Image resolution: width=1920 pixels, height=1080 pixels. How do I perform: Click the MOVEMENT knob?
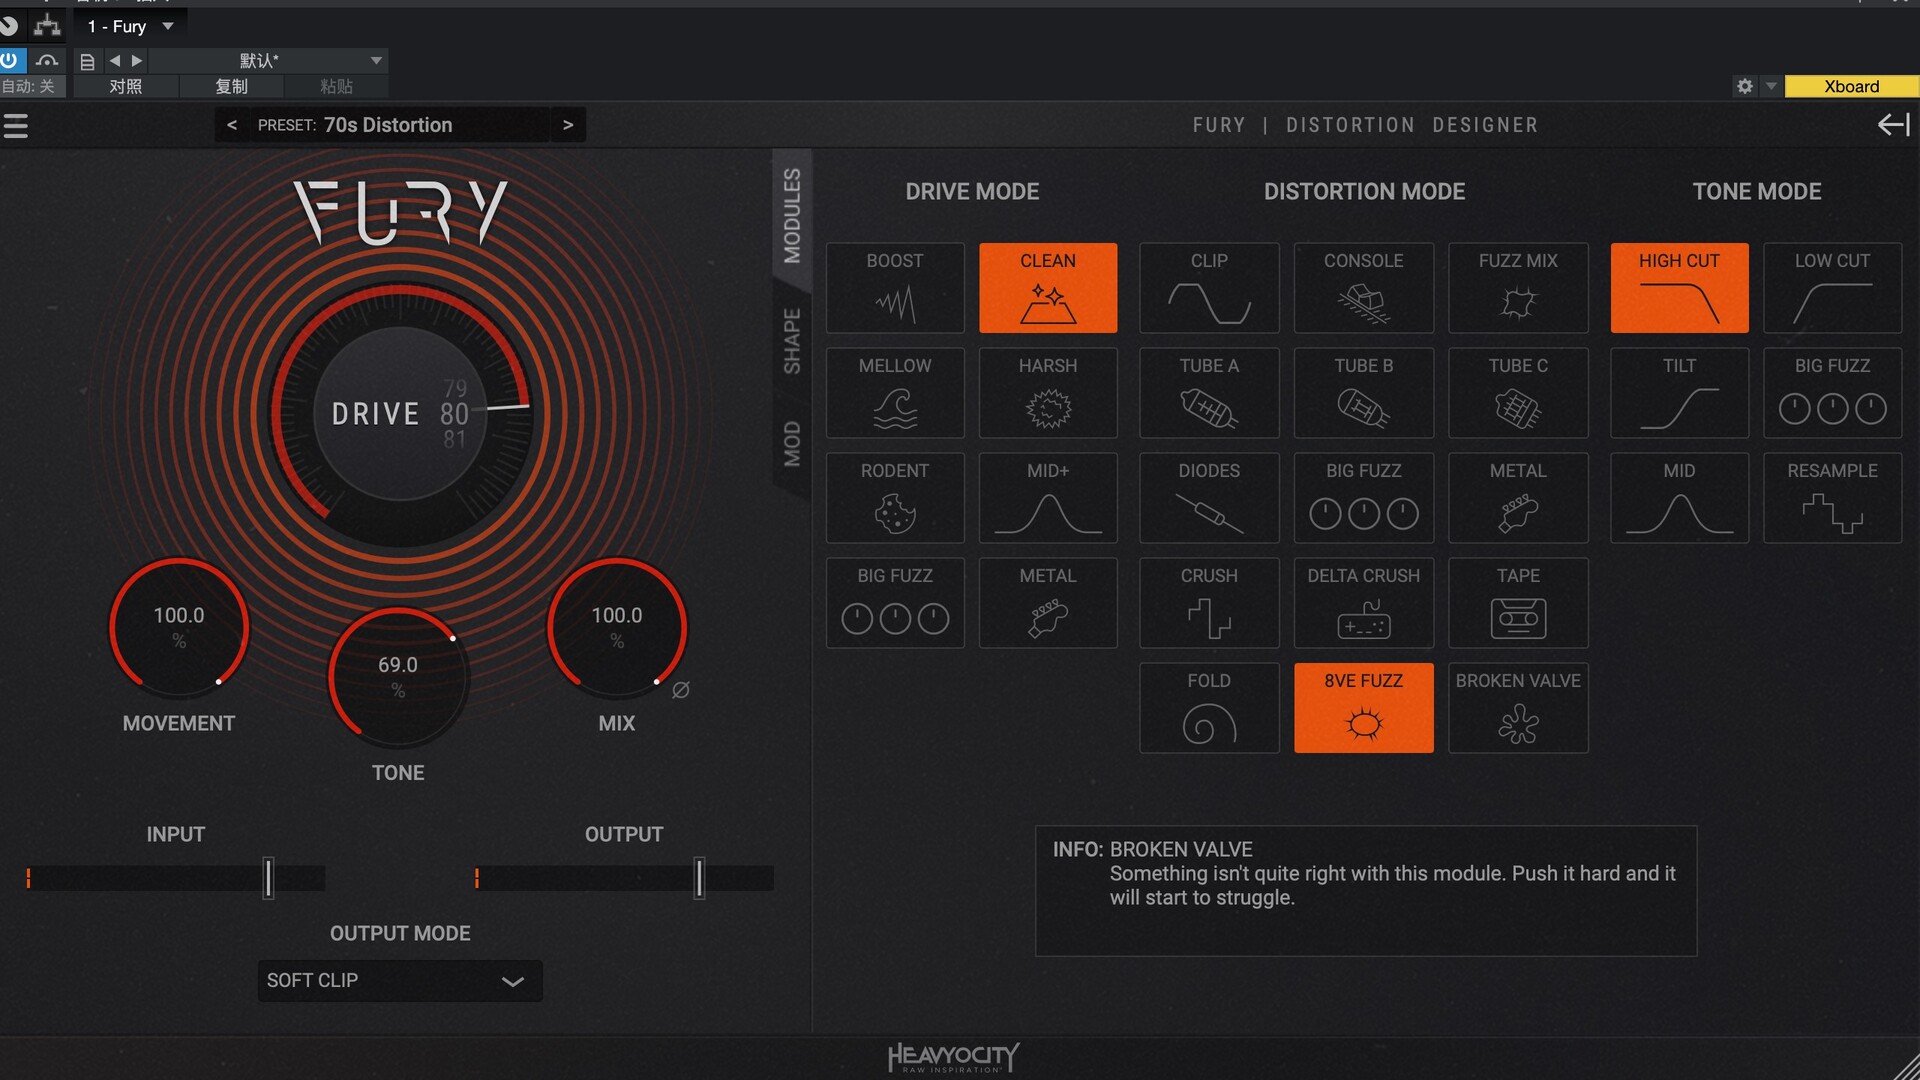(179, 627)
